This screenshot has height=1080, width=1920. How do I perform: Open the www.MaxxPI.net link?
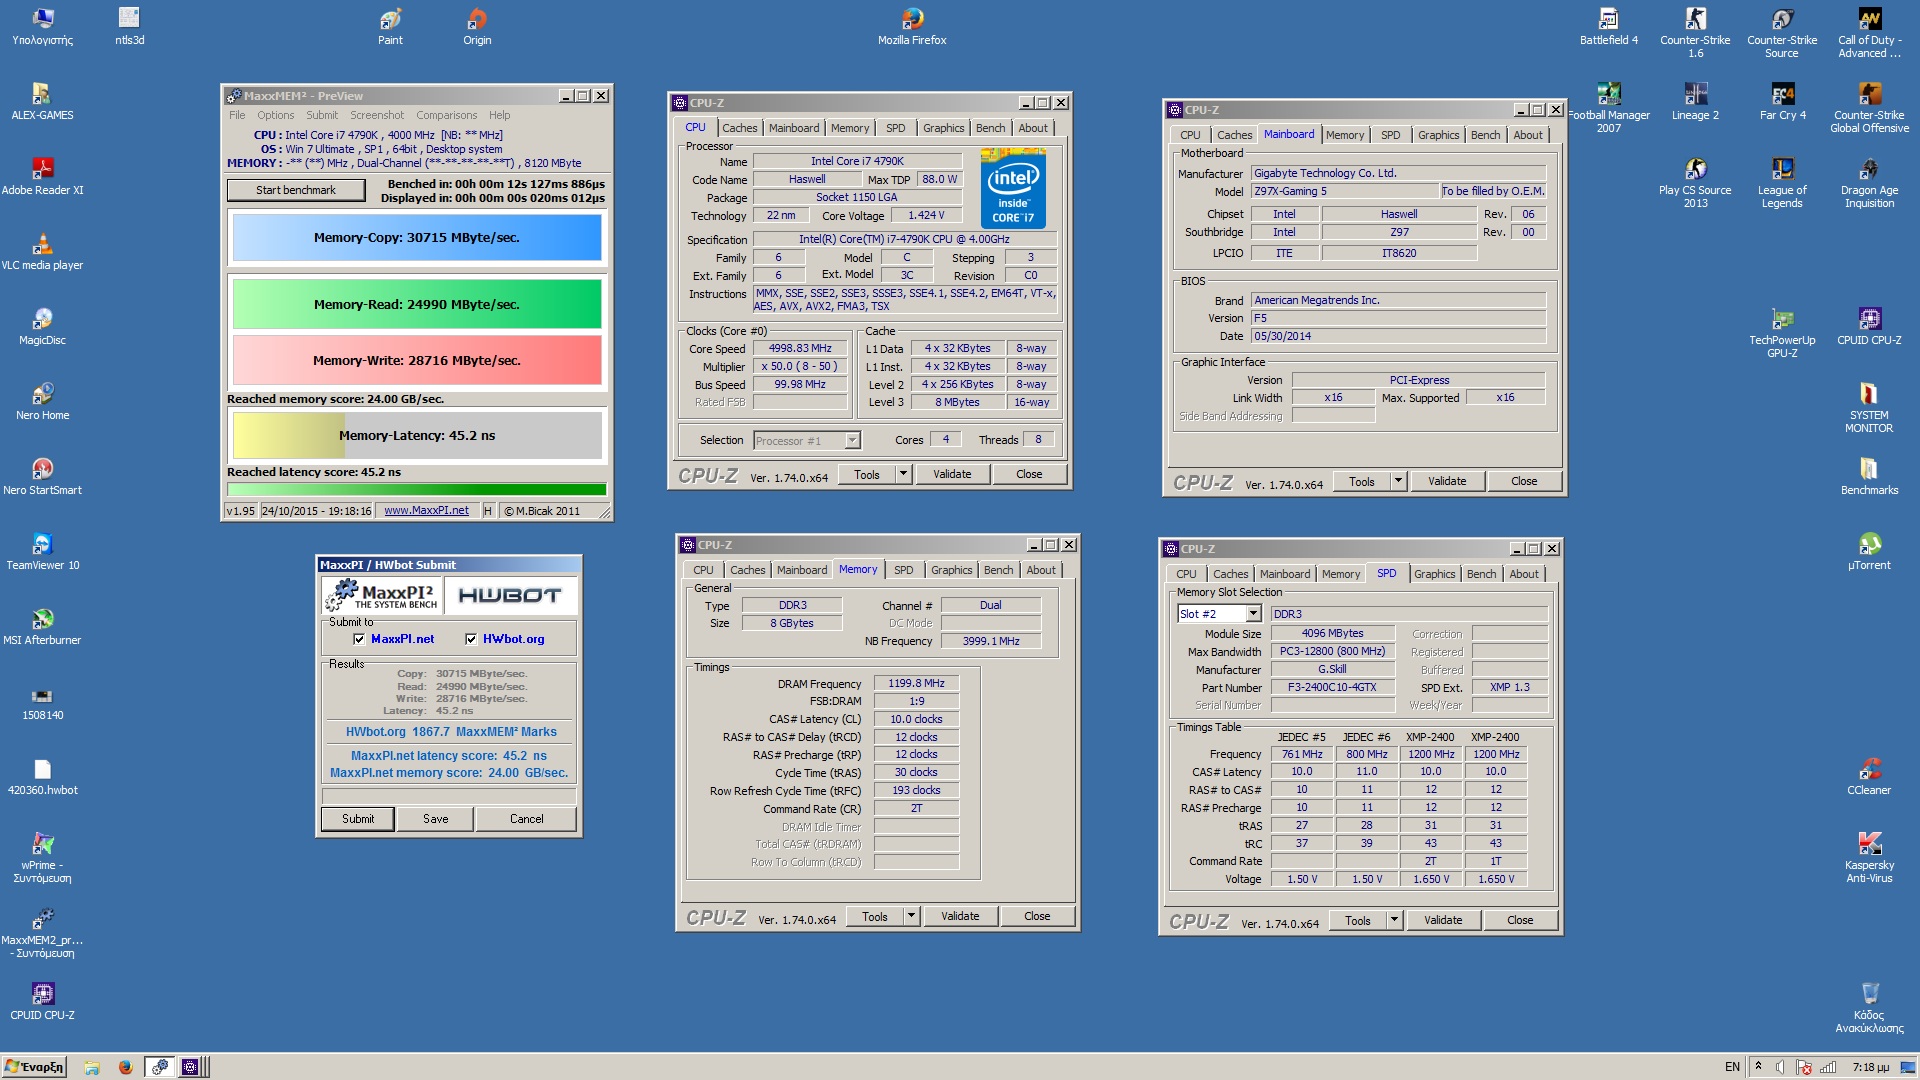click(x=426, y=511)
